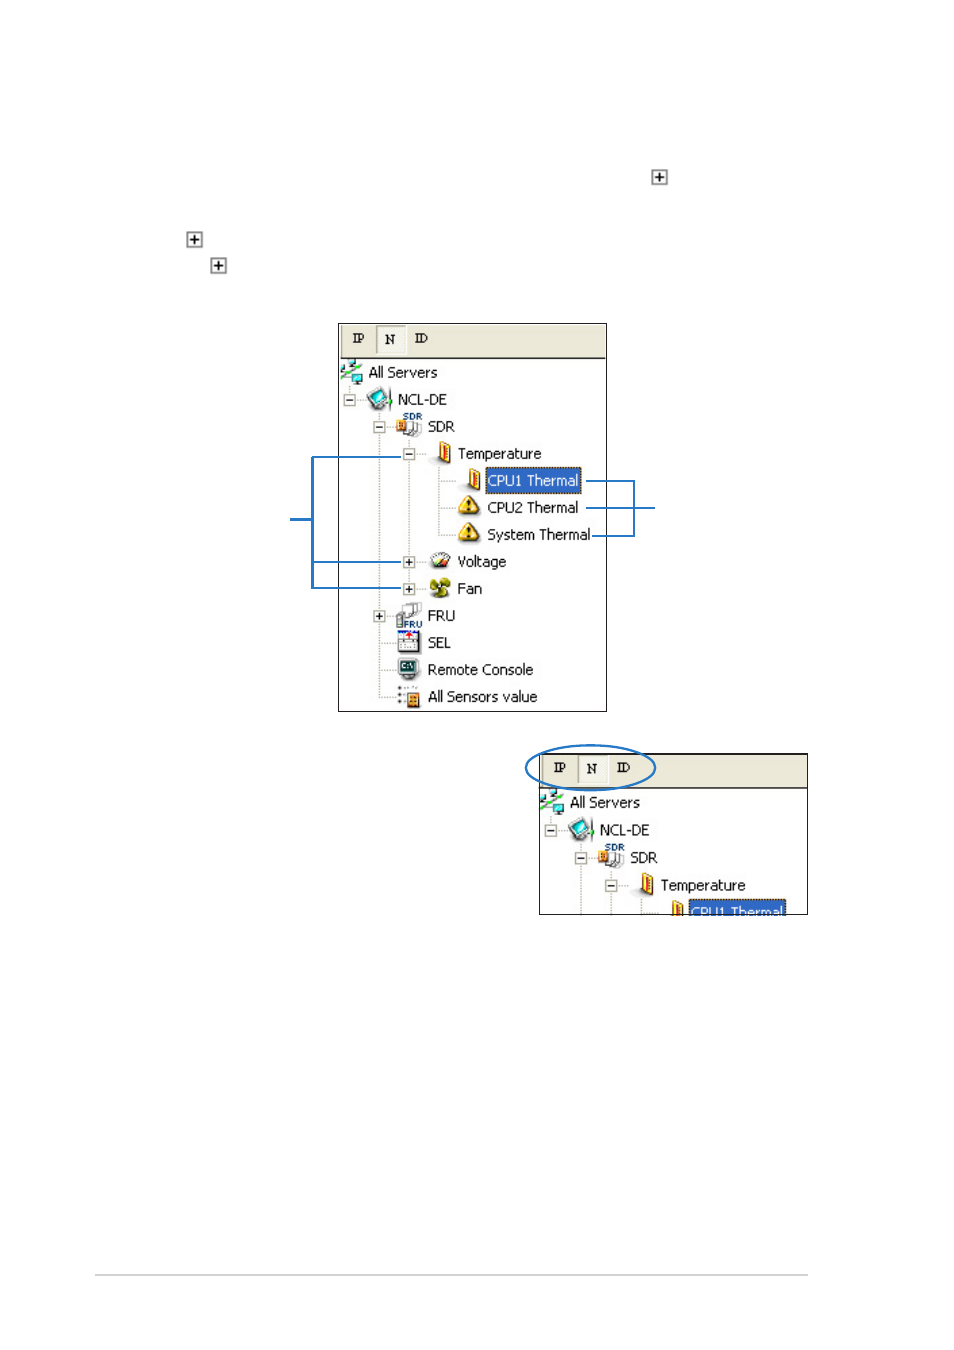
Task: Select Temperature label in the cropped tree
Action: [x=703, y=885]
